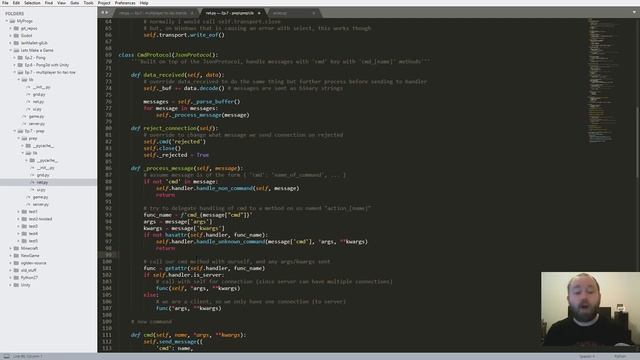640x360 pixels.
Task: Click the Godot folder icon
Action: [16, 36]
